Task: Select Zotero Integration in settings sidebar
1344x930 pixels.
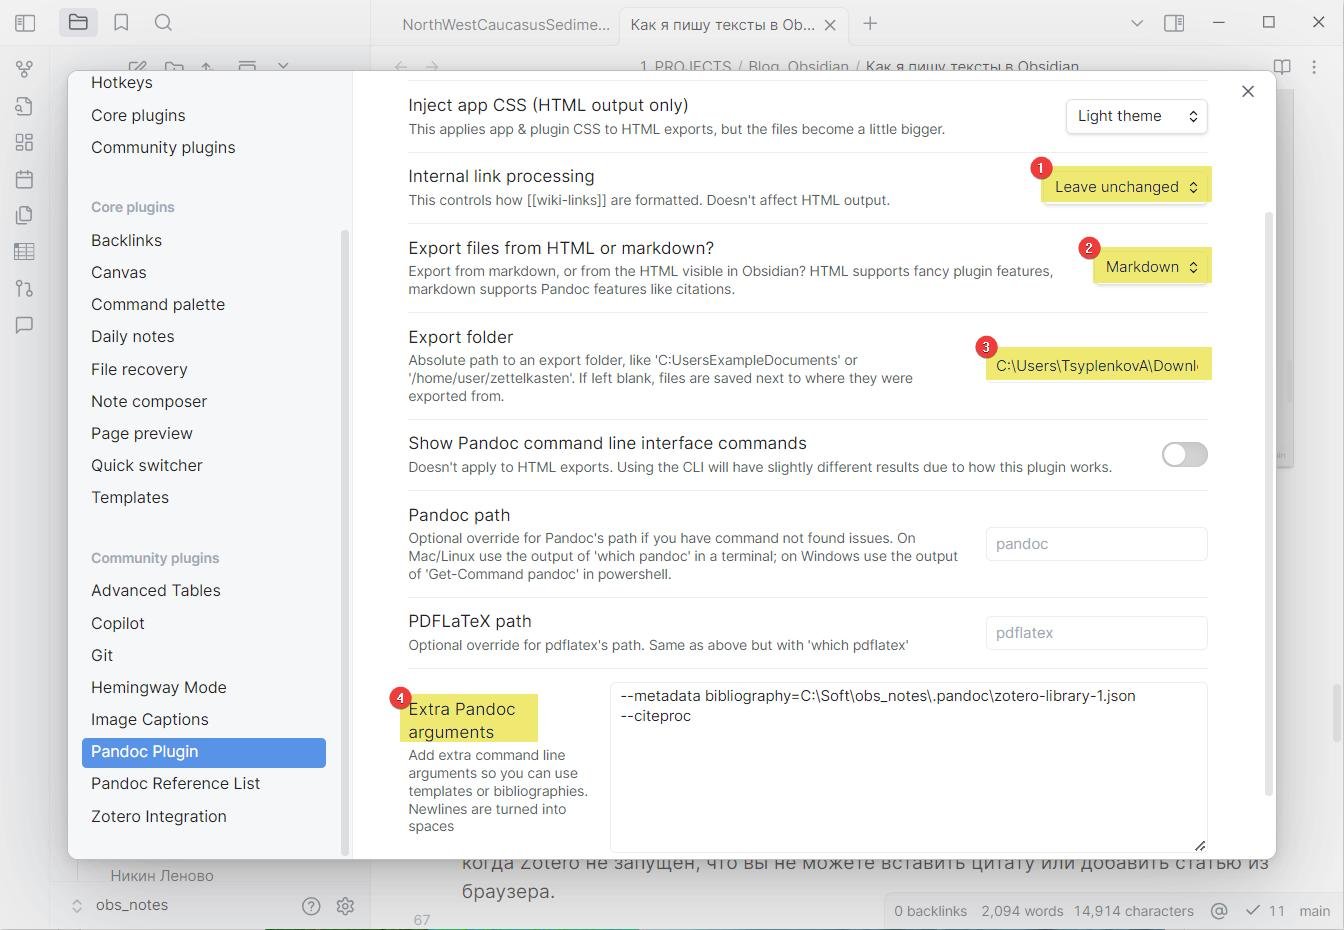Action: 159,816
